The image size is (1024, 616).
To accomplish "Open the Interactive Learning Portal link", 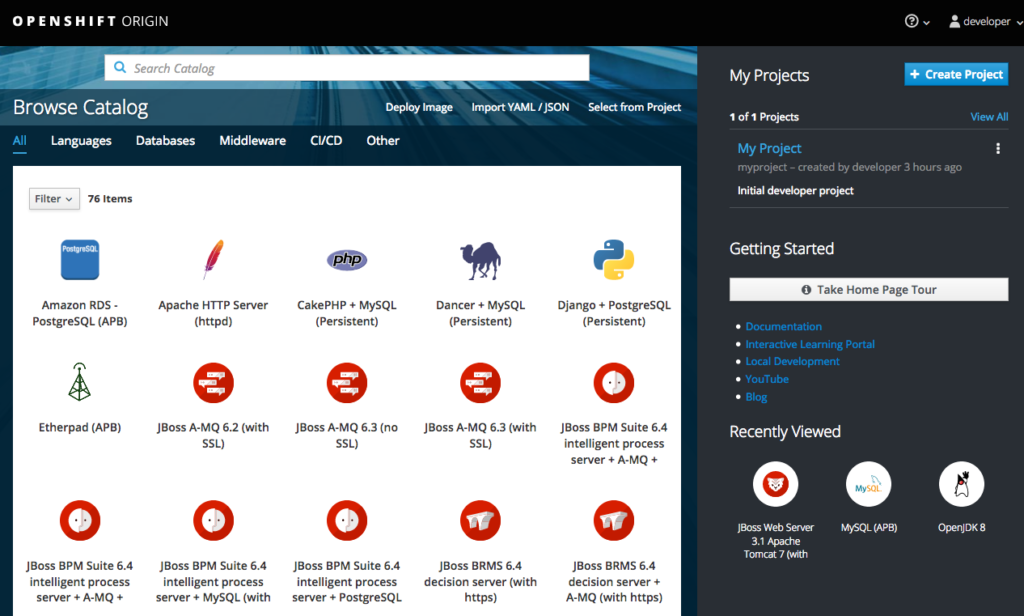I will (810, 344).
